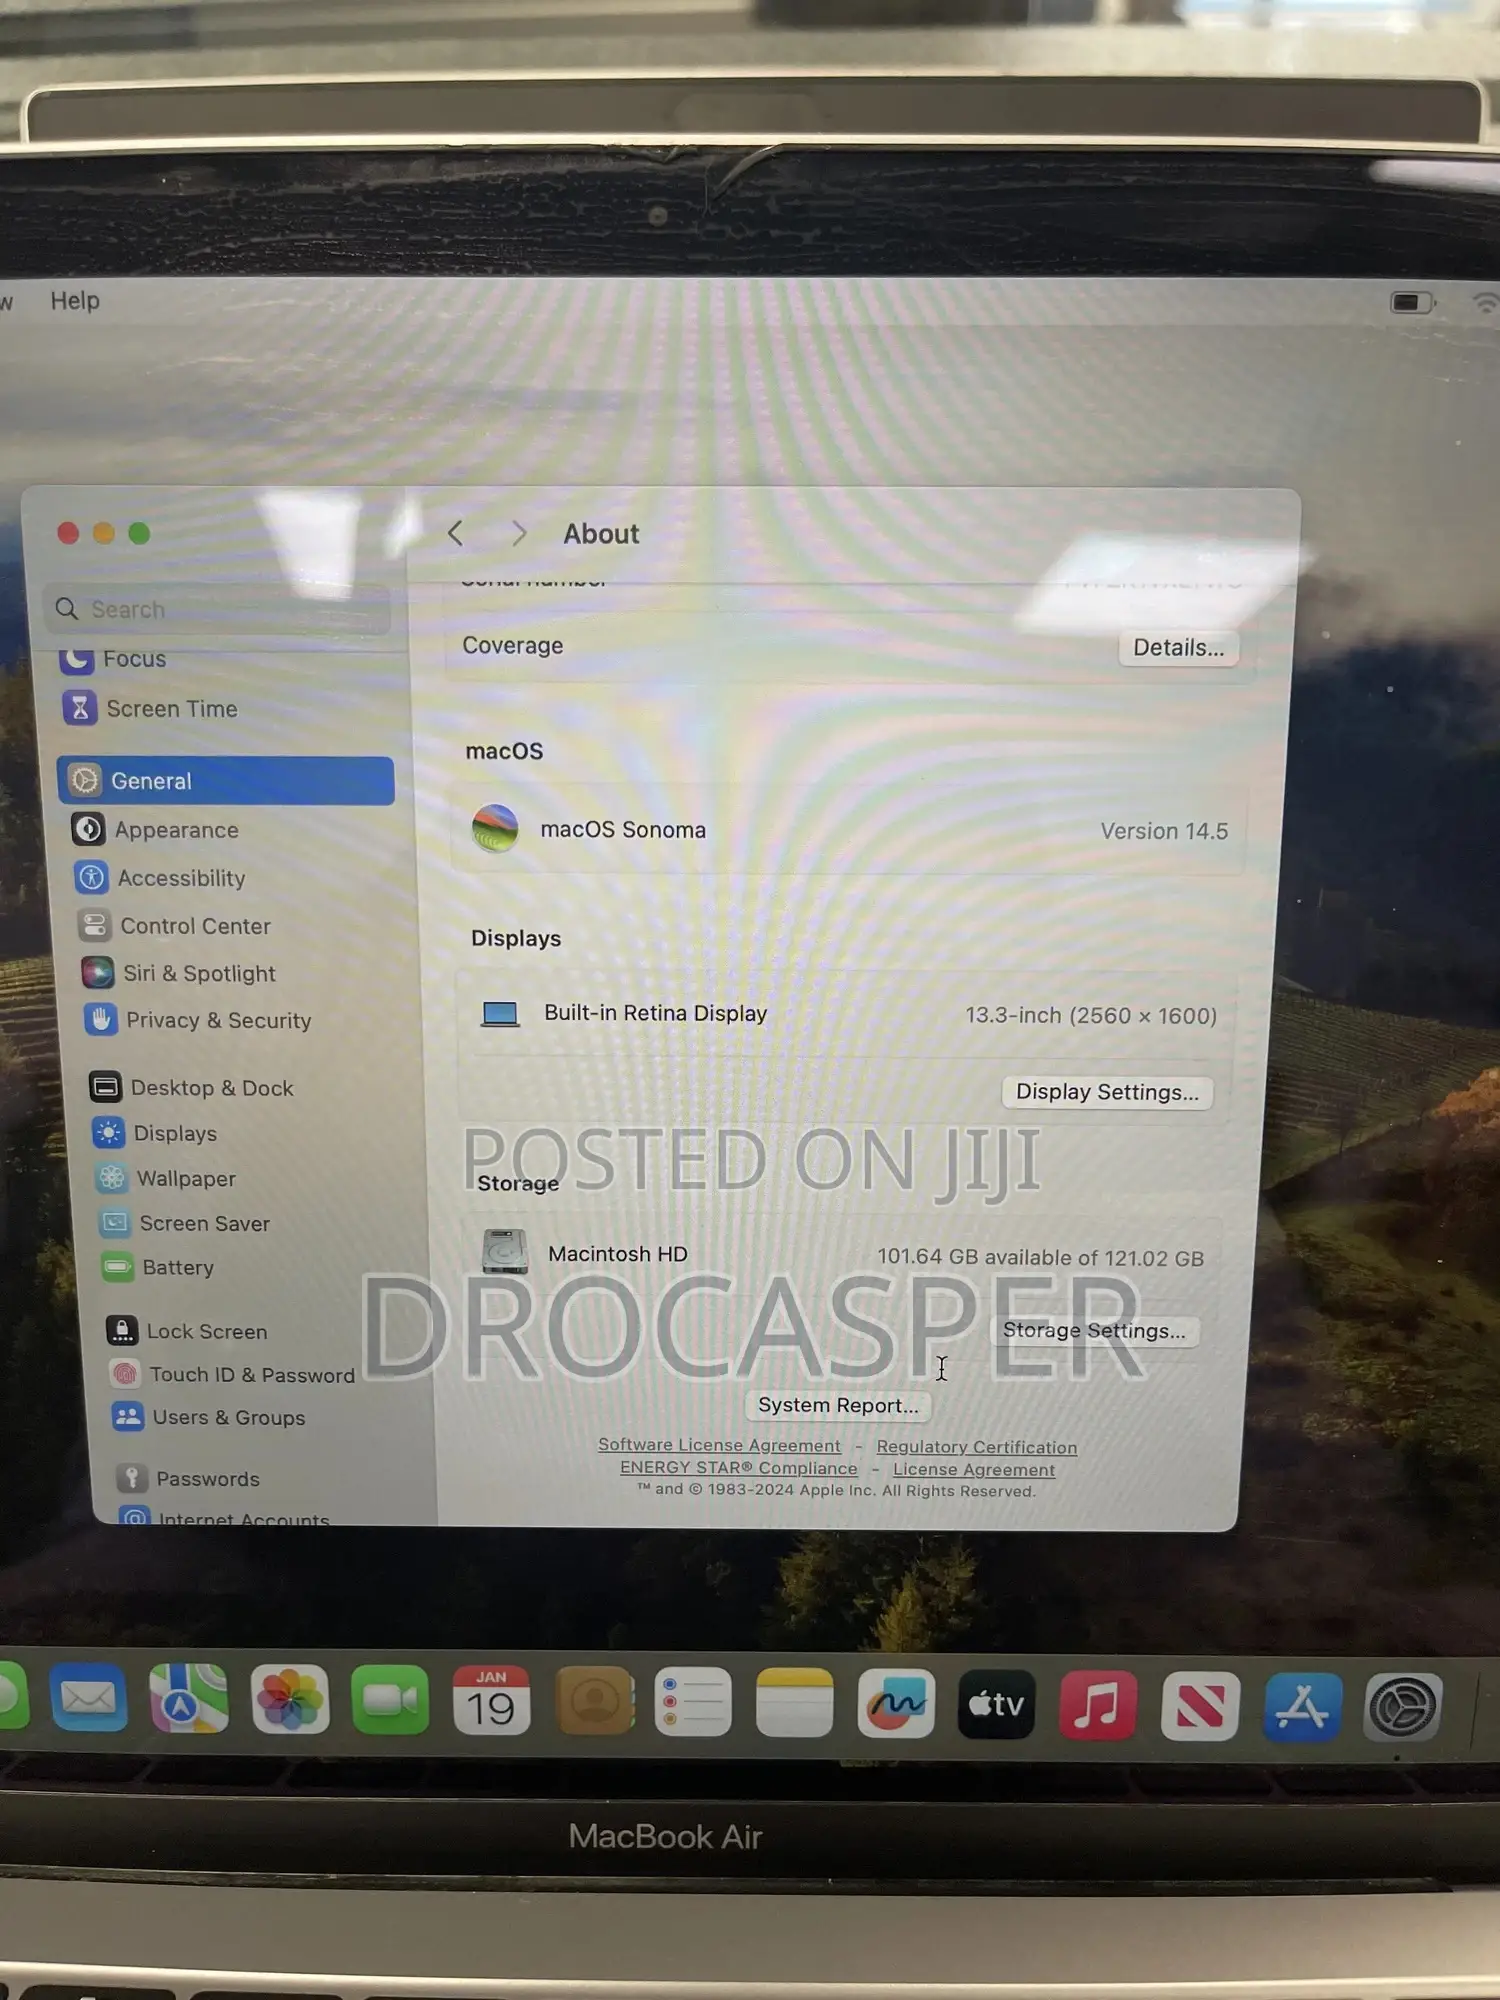Click Built-in Retina Display laptop icon
Screen dimensions: 1500x2000
pos(500,1014)
